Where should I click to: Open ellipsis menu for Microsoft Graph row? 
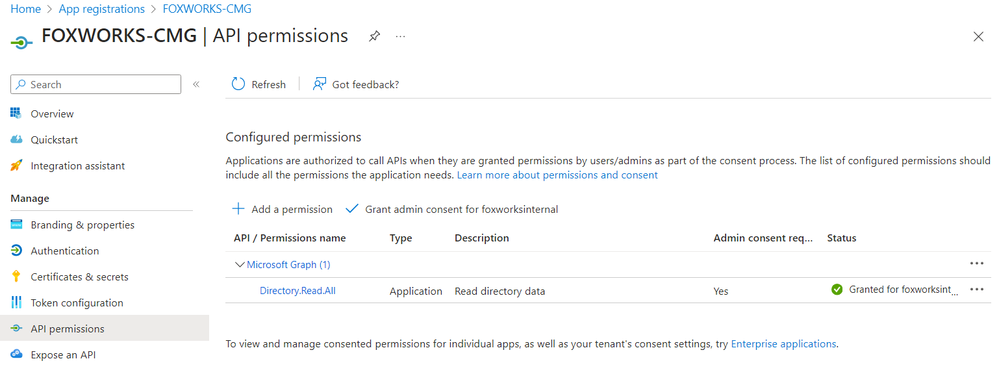(x=976, y=263)
